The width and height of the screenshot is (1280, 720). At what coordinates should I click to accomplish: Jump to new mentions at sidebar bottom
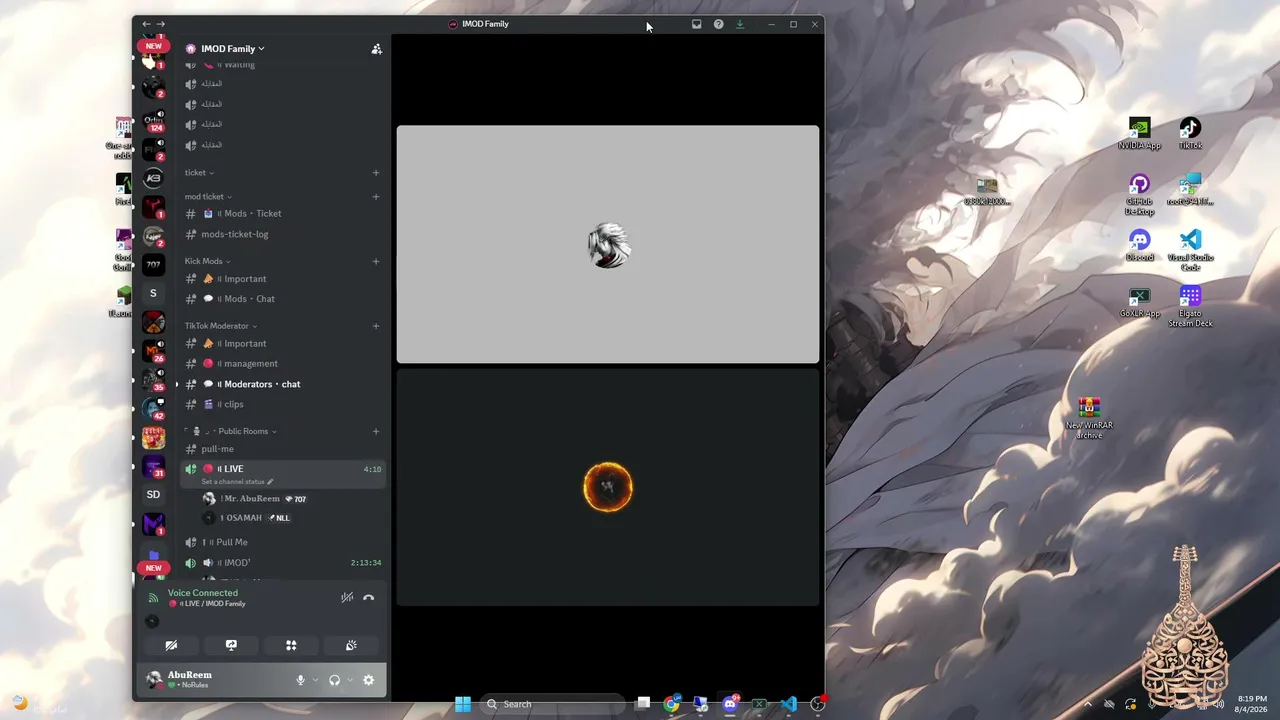tap(153, 568)
